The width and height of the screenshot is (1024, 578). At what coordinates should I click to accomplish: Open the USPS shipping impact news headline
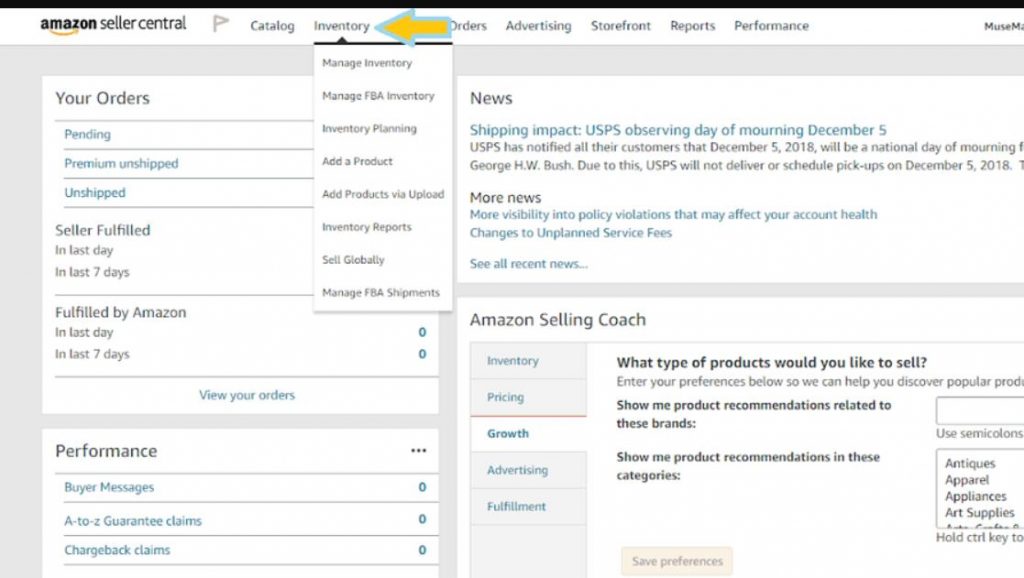[677, 130]
